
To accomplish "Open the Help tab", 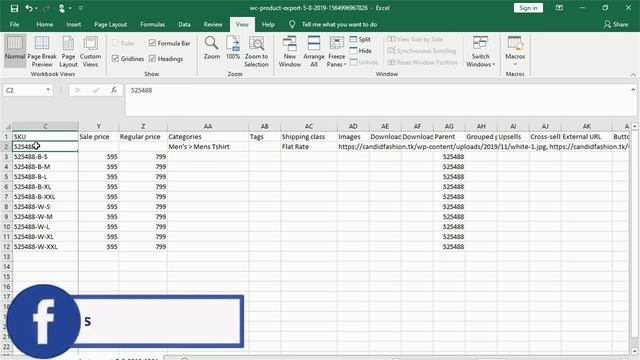I will [x=268, y=24].
